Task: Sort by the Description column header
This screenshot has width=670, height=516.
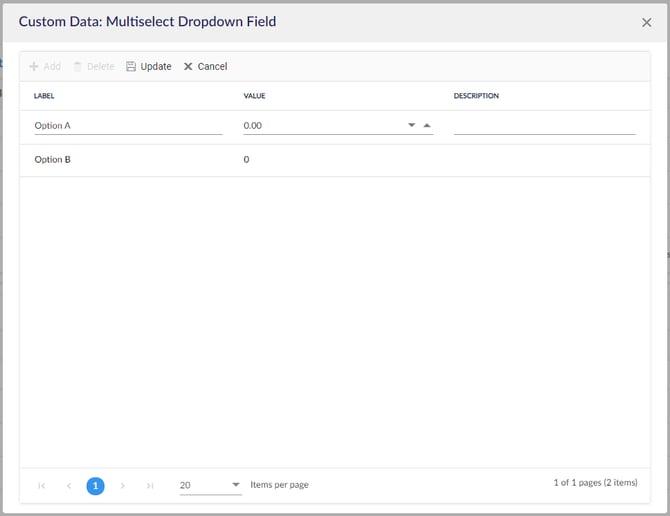Action: (x=476, y=96)
